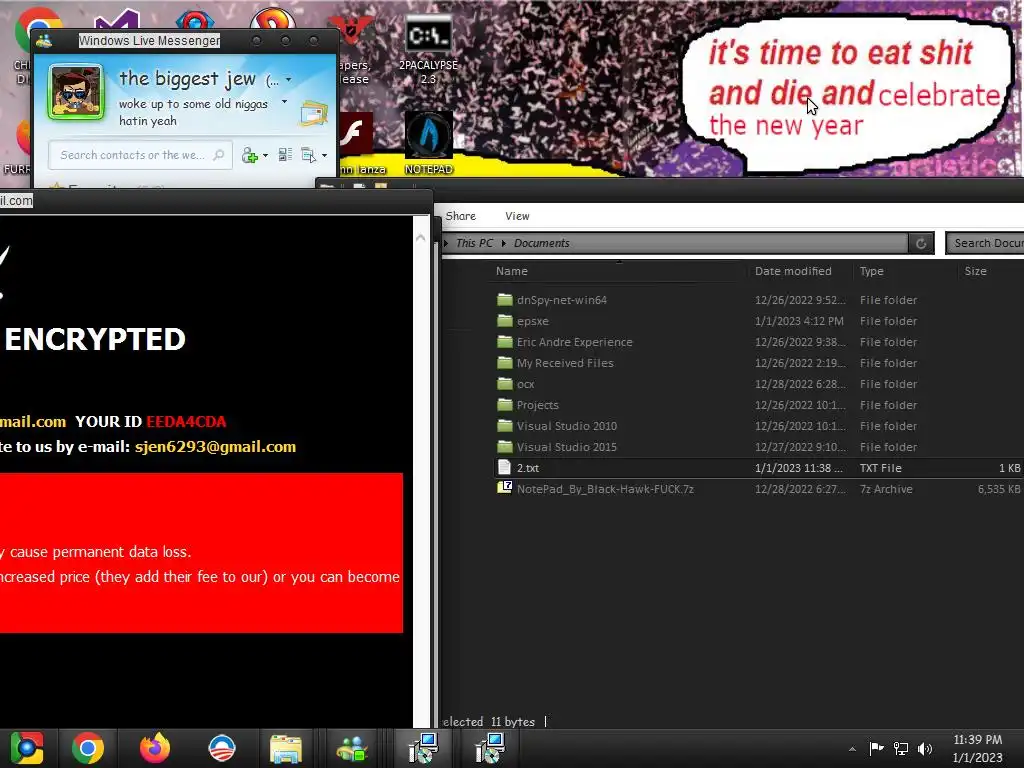1024x768 pixels.
Task: Open the taskbar clock showing 11:39 PM
Action: (x=978, y=748)
